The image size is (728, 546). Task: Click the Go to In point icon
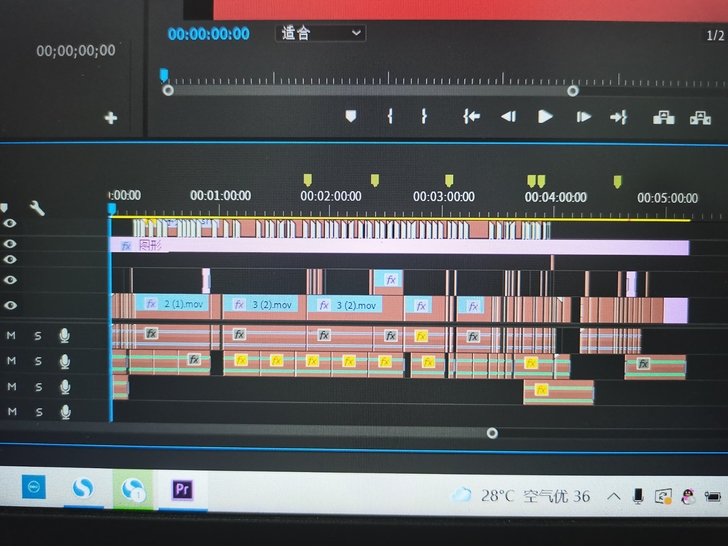(471, 117)
